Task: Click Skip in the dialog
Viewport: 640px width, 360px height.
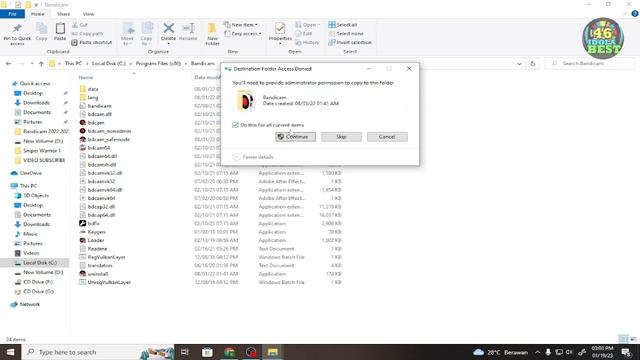Action: click(341, 137)
